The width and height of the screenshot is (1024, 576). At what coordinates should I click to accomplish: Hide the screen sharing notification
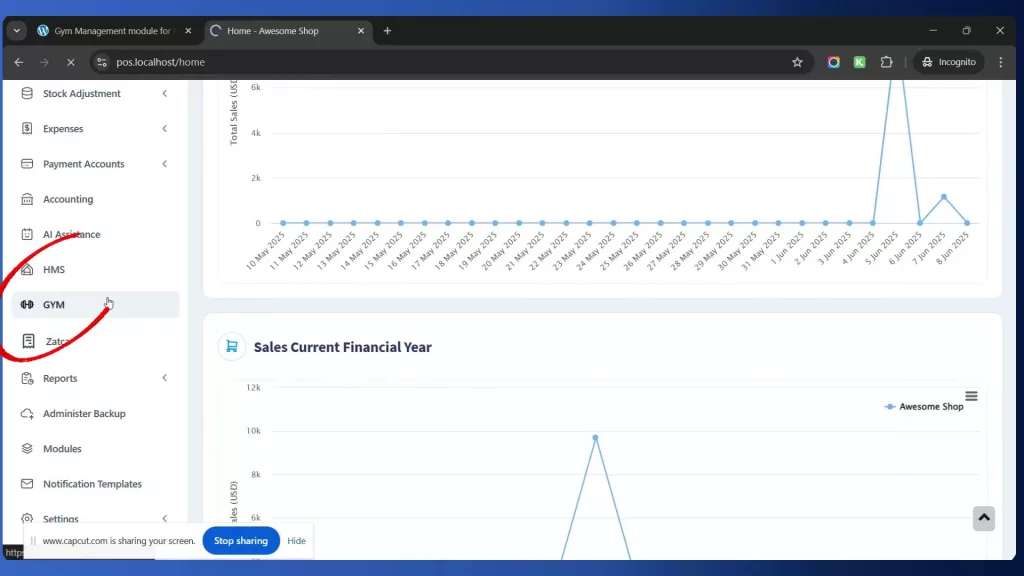296,541
